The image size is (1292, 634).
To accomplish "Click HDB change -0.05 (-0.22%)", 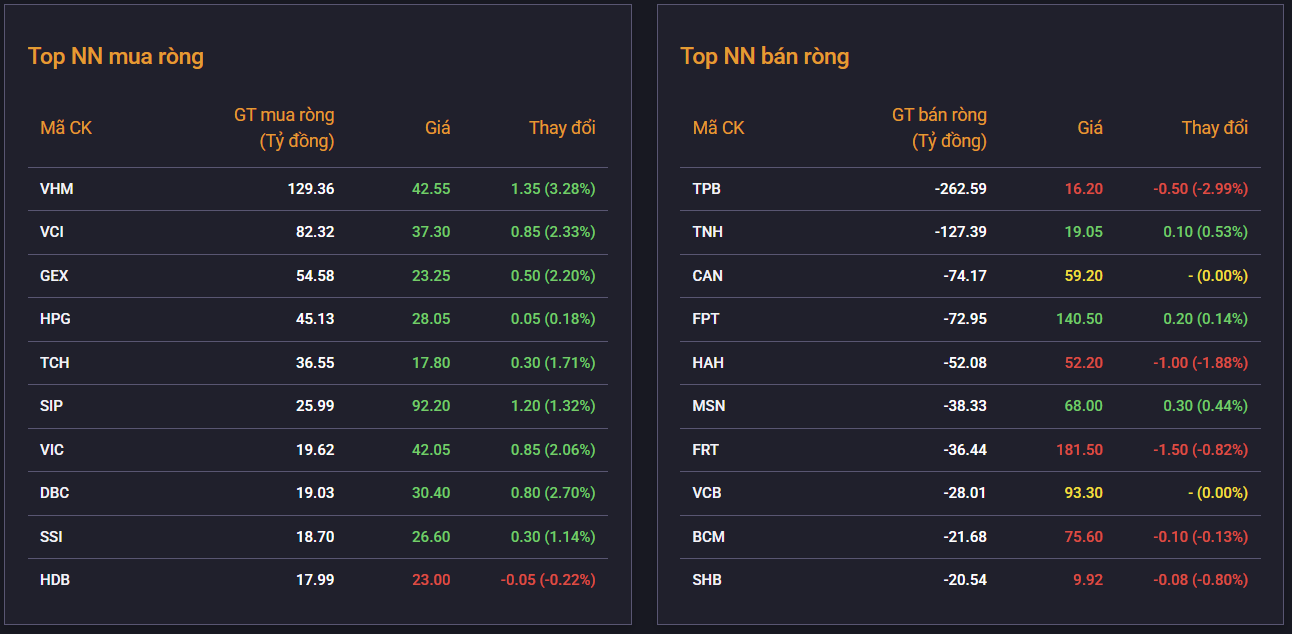I will pyautogui.click(x=548, y=580).
